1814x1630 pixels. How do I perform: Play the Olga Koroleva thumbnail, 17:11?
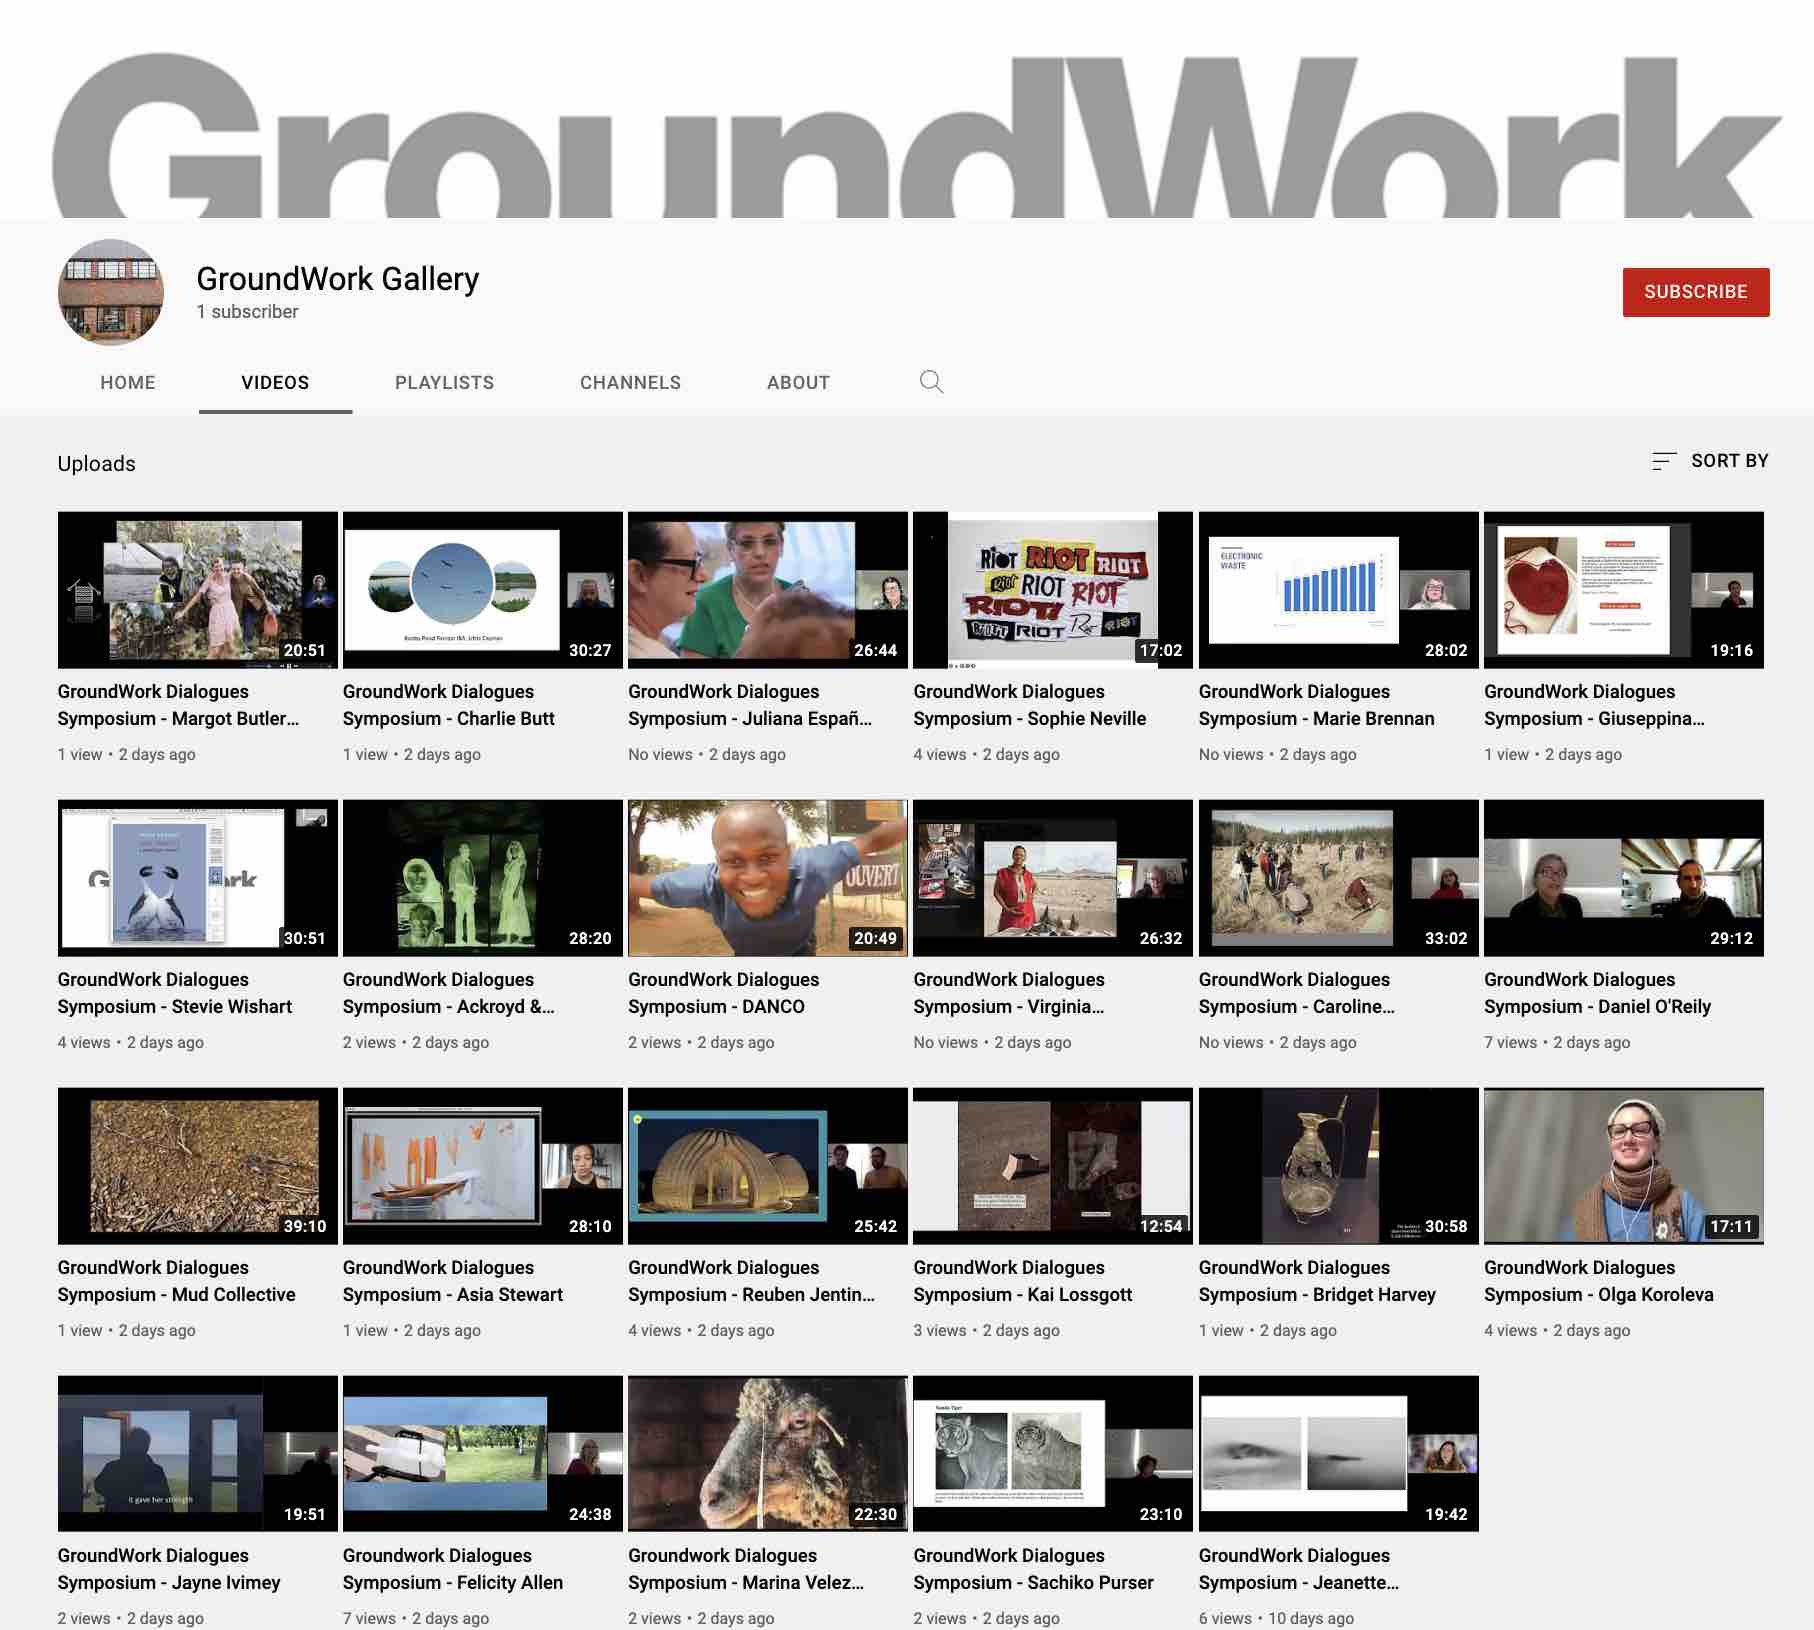click(1624, 1166)
